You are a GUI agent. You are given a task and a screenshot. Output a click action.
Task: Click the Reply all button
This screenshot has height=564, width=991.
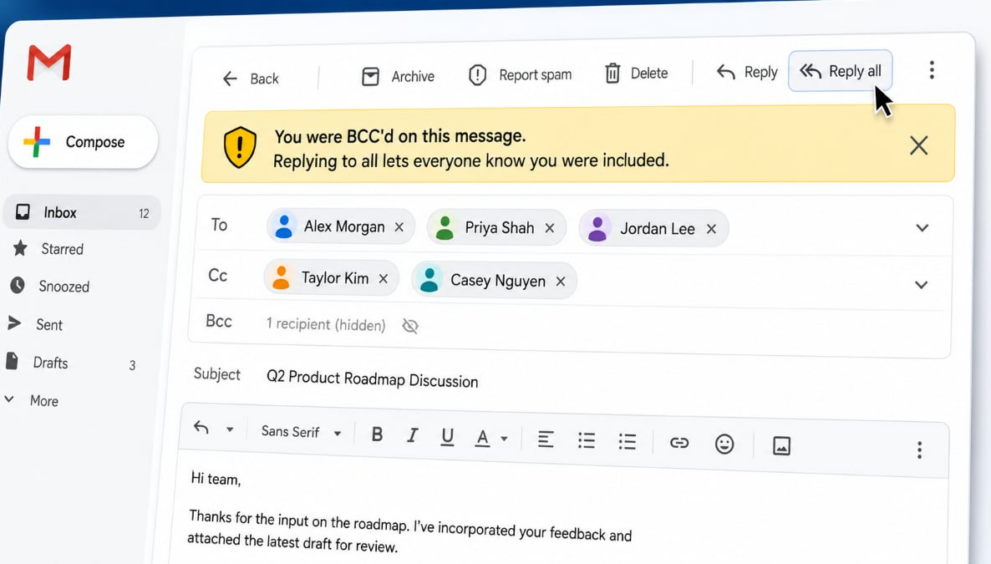pyautogui.click(x=840, y=71)
